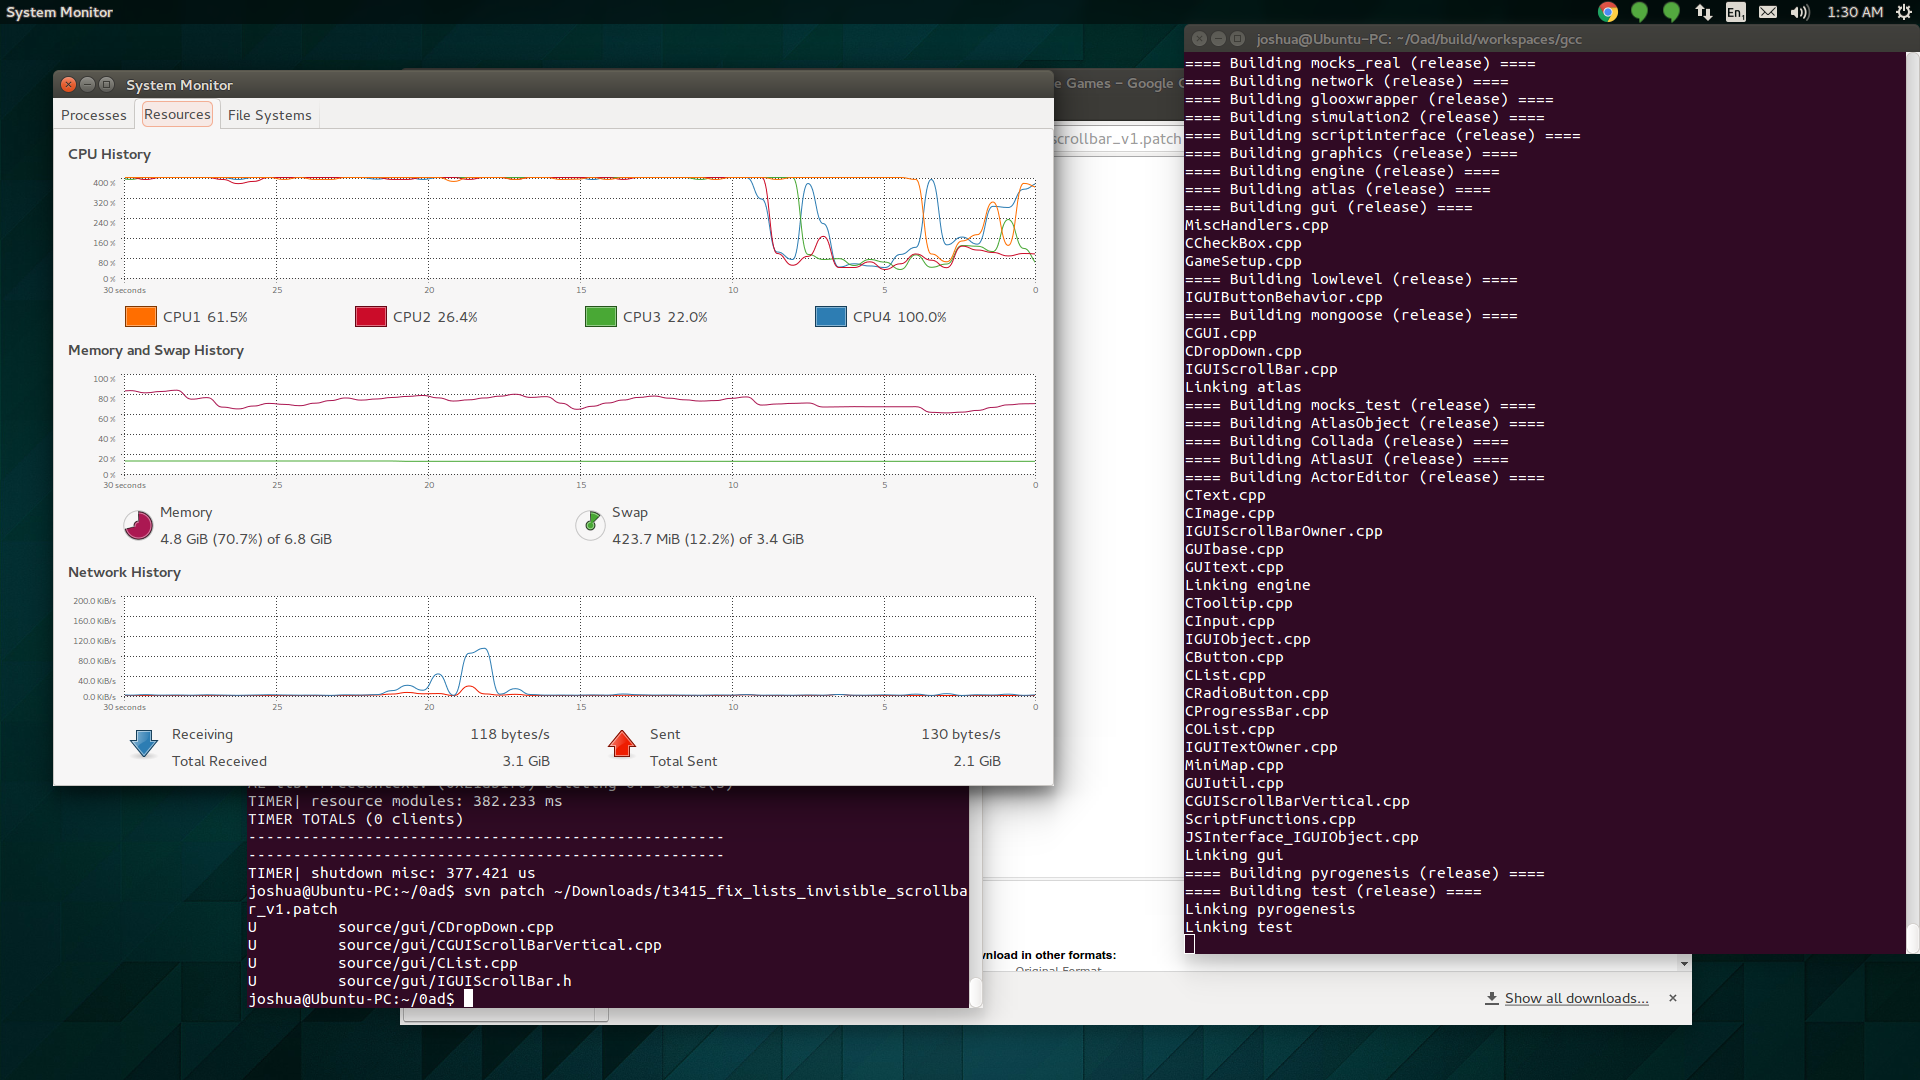Click sent rate '130 bytes/s'
Screen dimensions: 1920x1080
click(x=961, y=734)
